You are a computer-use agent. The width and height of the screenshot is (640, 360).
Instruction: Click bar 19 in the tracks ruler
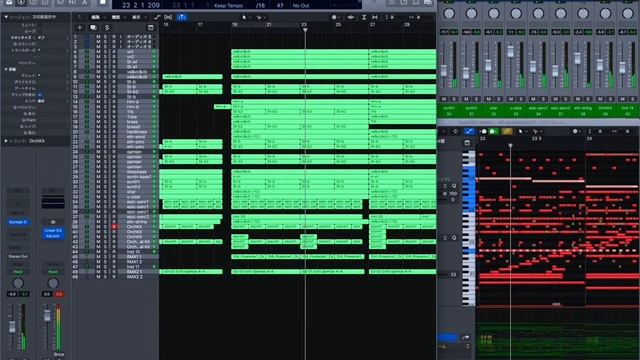pos(235,25)
